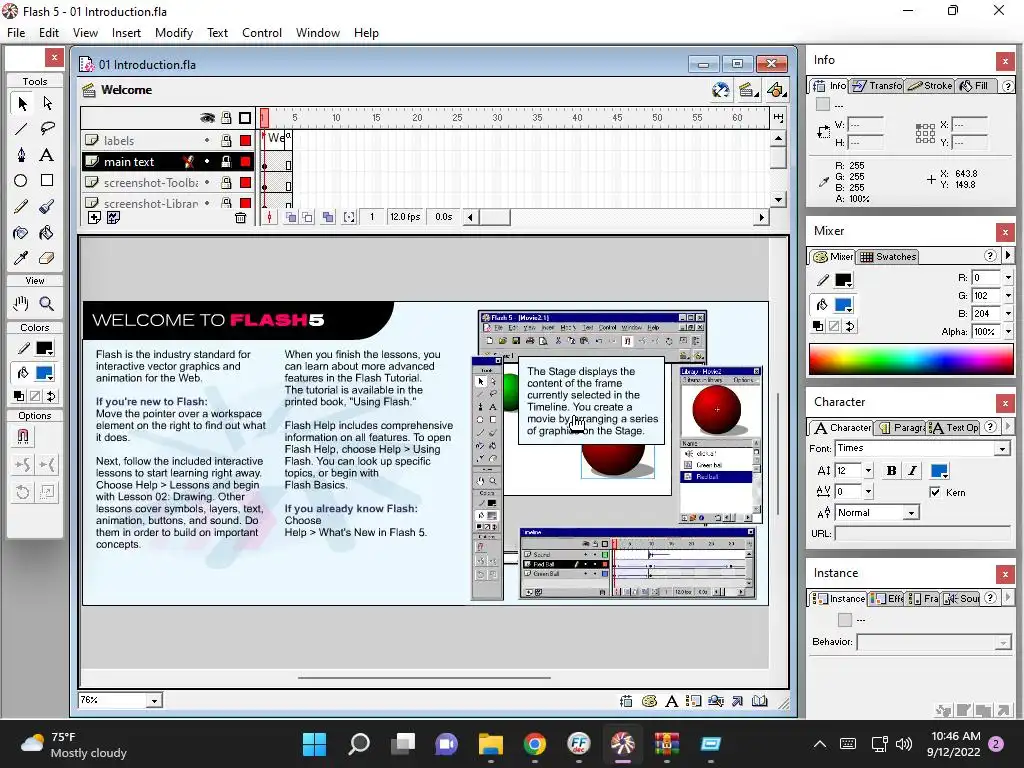Select the Hand tool
This screenshot has height=768, width=1024.
[x=22, y=304]
